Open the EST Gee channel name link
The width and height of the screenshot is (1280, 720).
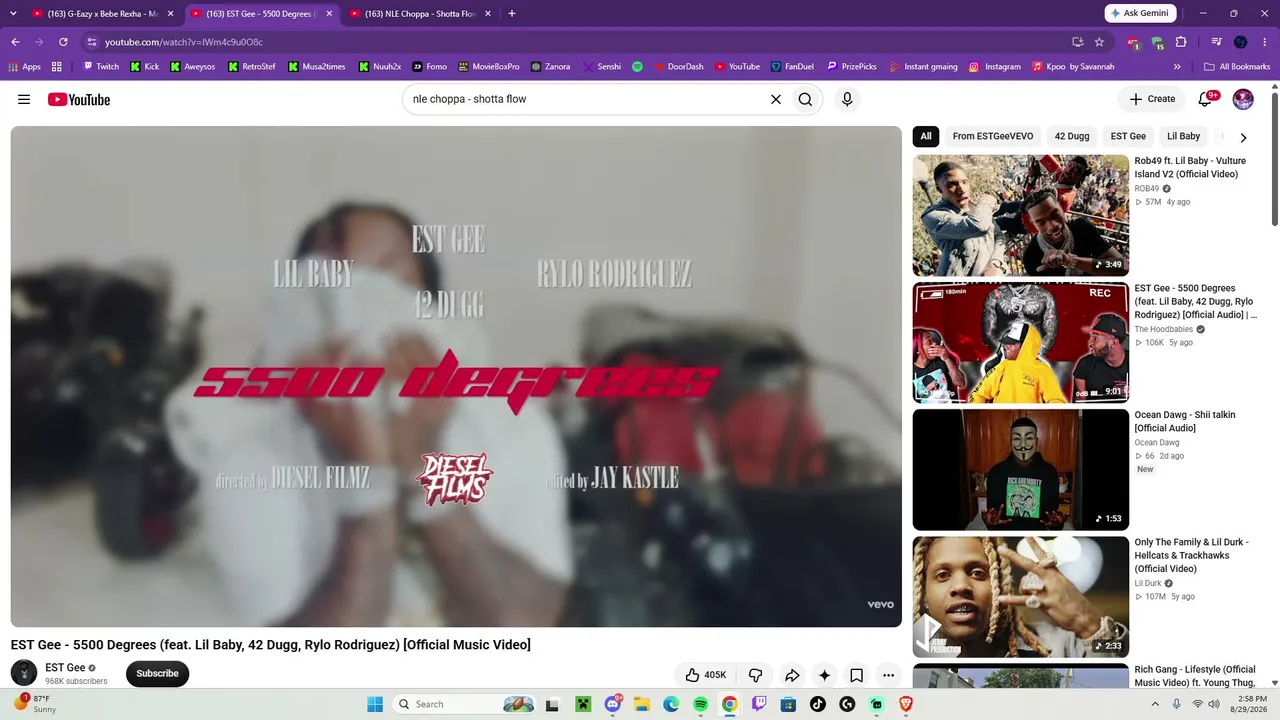point(65,667)
